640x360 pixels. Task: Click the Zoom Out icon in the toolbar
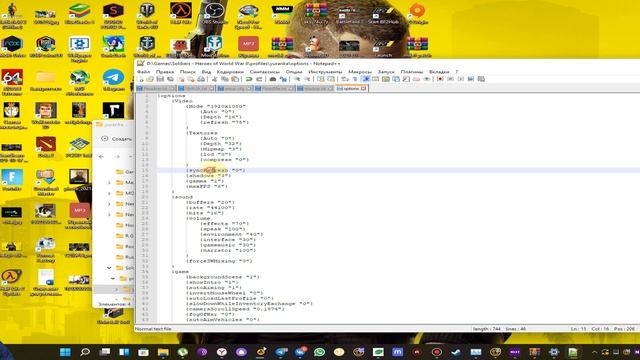(x=307, y=79)
